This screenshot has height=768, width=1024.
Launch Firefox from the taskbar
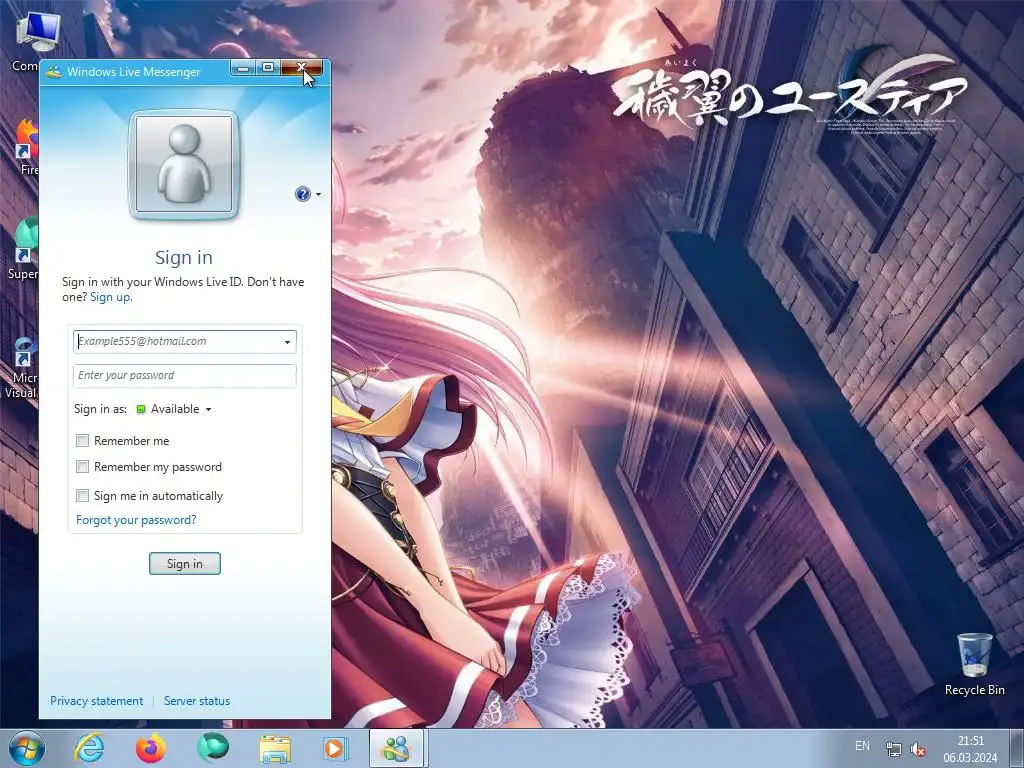point(151,748)
